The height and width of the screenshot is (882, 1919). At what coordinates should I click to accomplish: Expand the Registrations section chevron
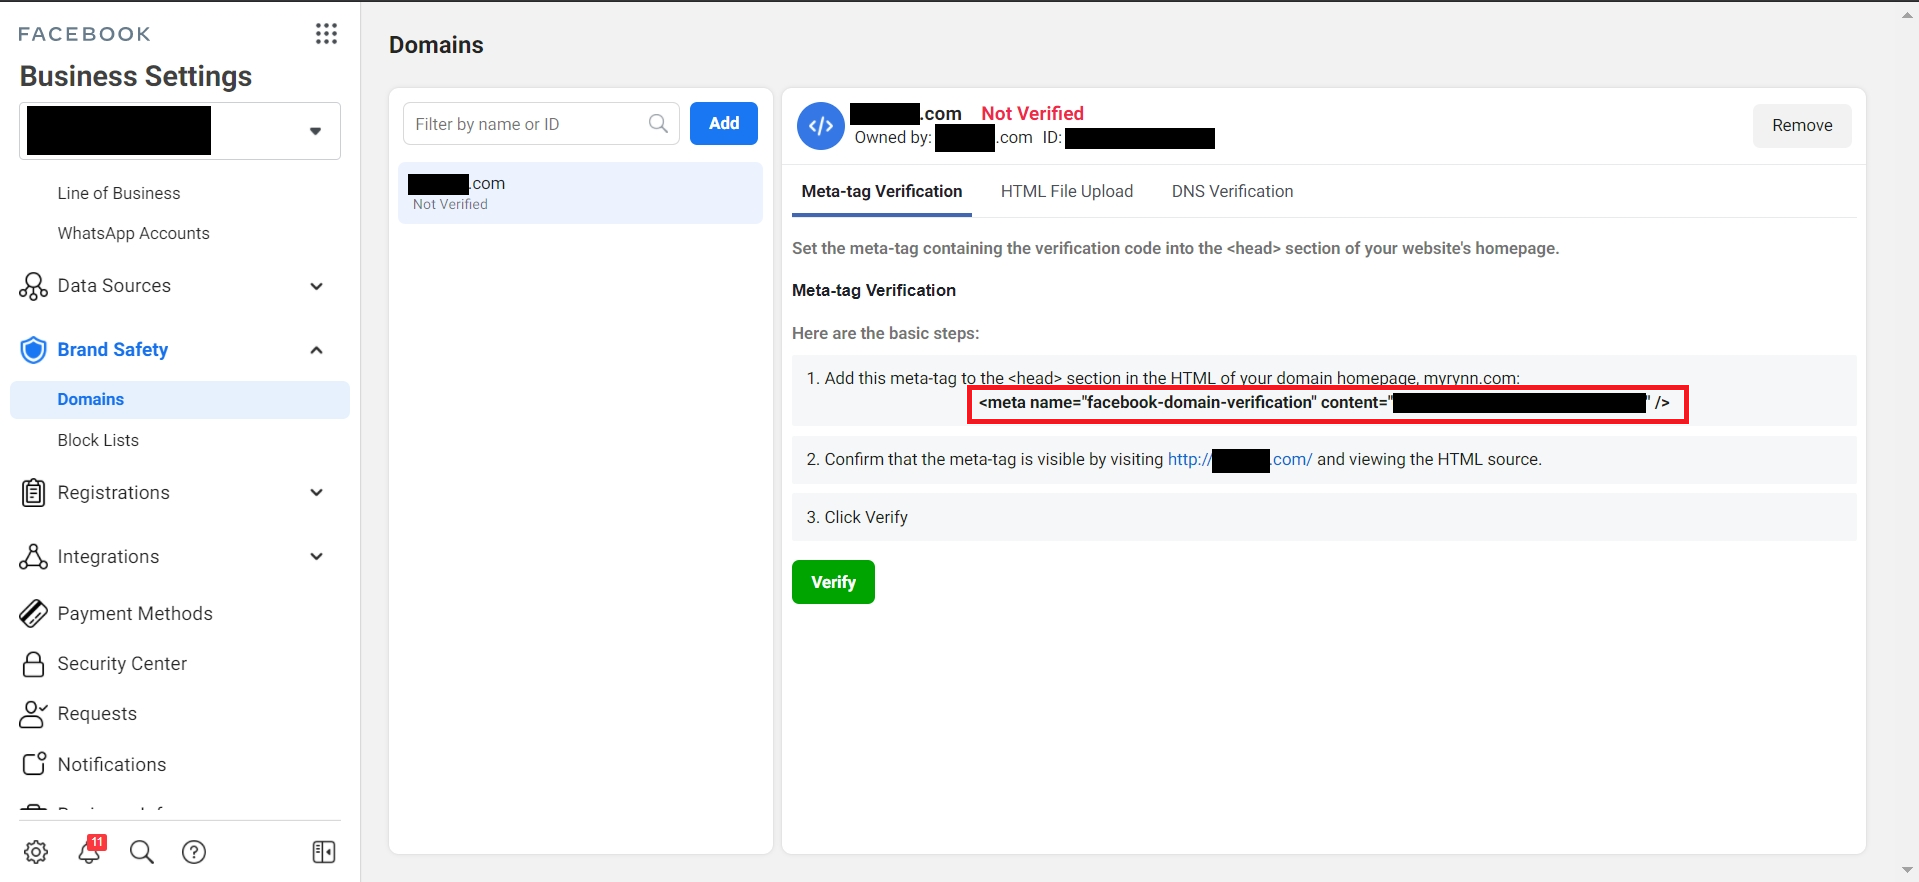click(317, 493)
